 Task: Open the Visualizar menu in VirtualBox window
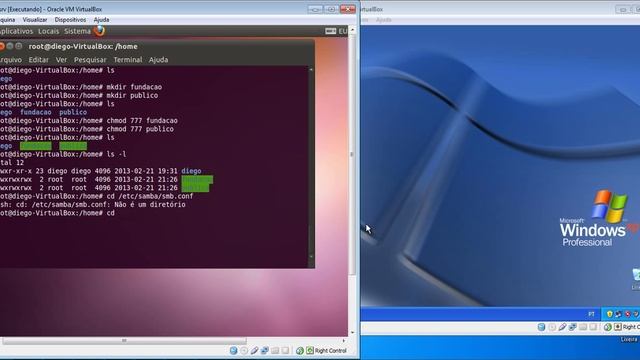pos(35,20)
